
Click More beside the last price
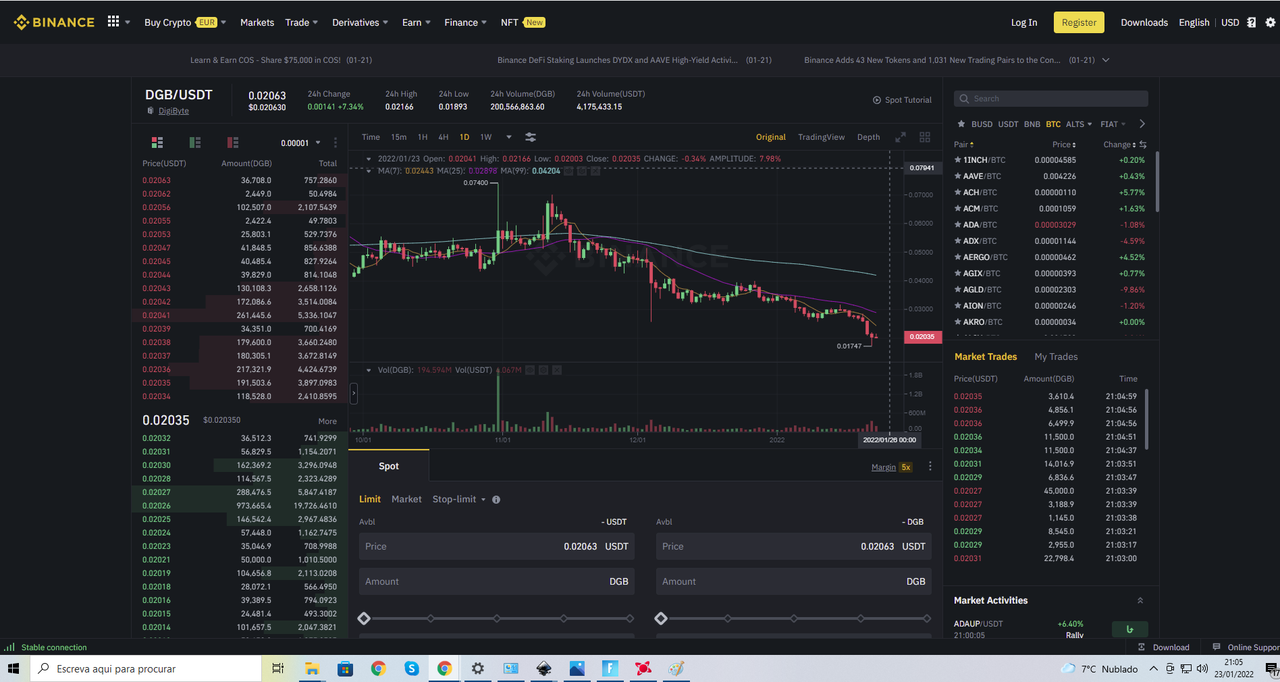click(x=328, y=421)
